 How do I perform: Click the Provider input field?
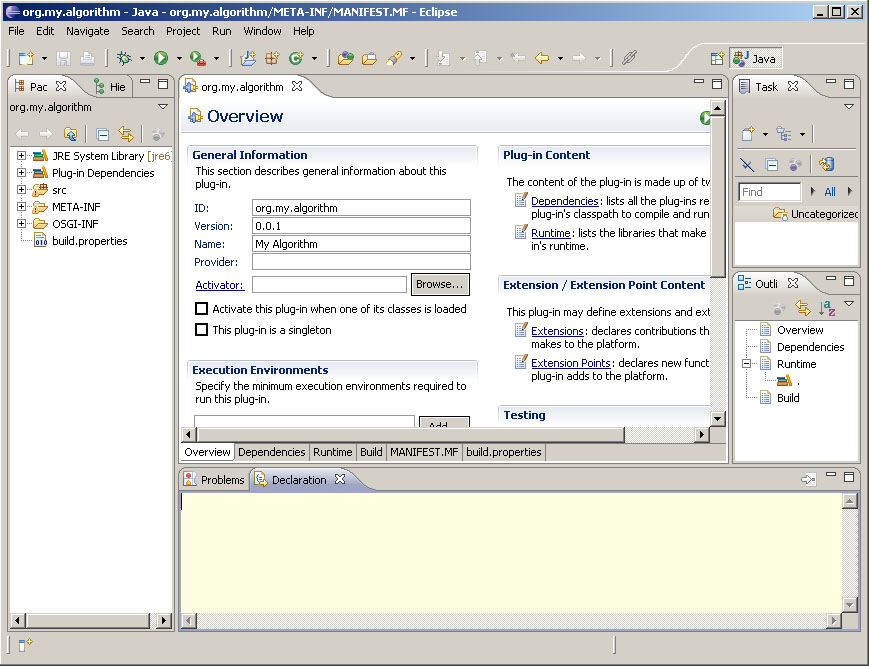pyautogui.click(x=361, y=262)
